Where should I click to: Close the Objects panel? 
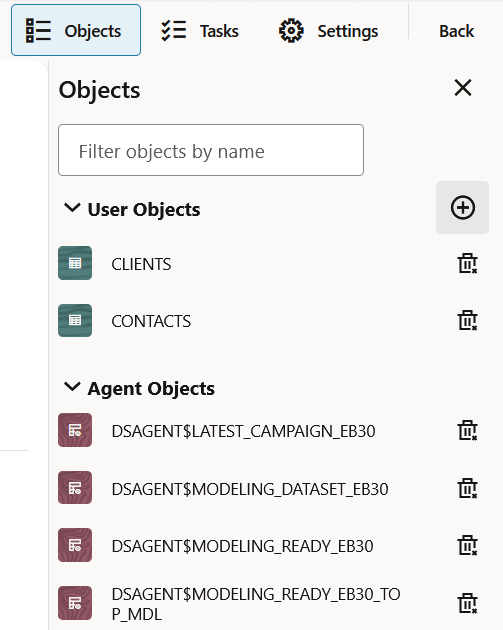click(463, 88)
